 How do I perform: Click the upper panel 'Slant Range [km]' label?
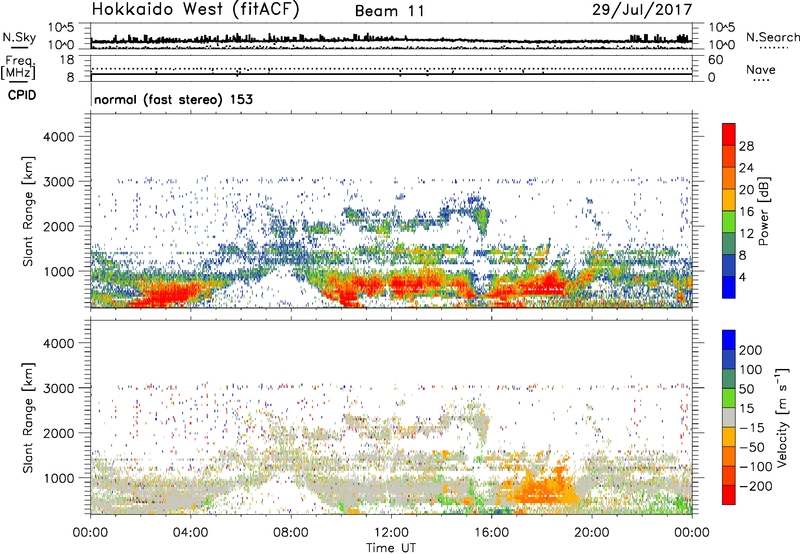pos(28,211)
